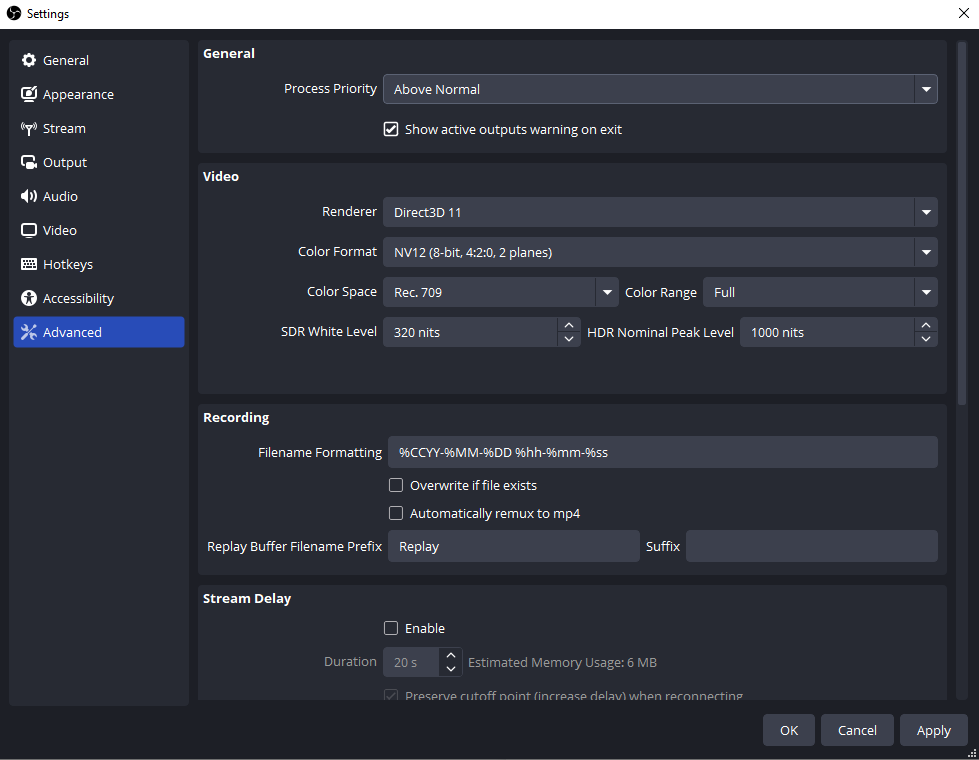
Task: Open the Stream settings section
Action: click(65, 128)
